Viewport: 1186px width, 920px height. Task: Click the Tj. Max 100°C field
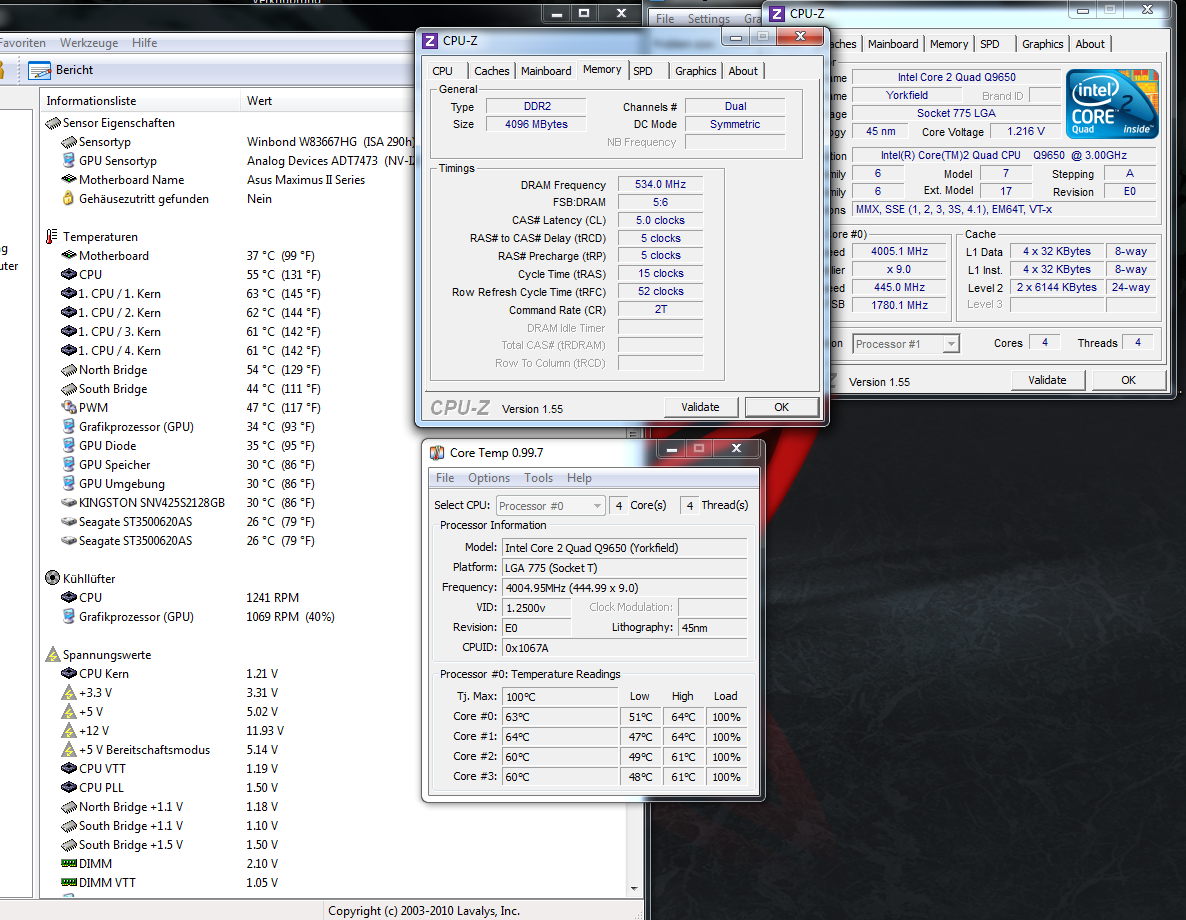coord(560,697)
